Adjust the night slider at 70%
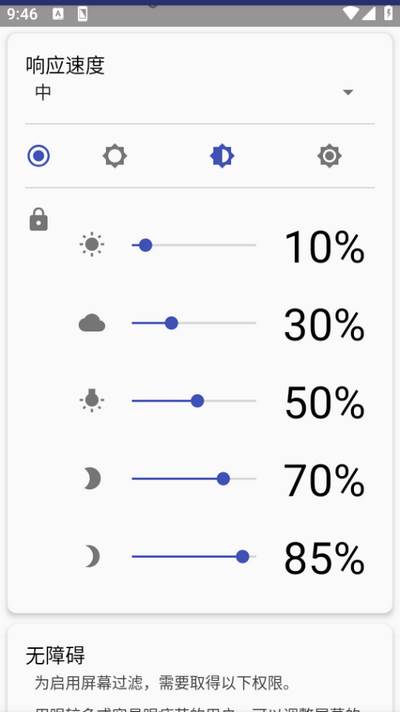400x712 pixels. pyautogui.click(x=194, y=479)
